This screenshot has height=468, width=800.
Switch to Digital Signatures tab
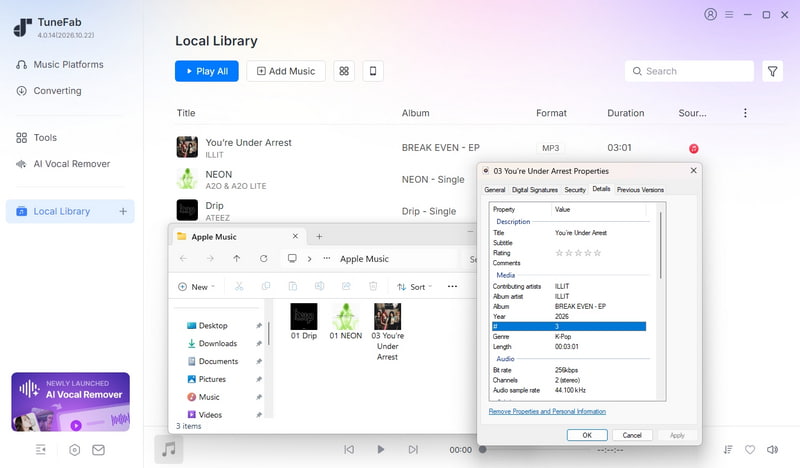535,189
